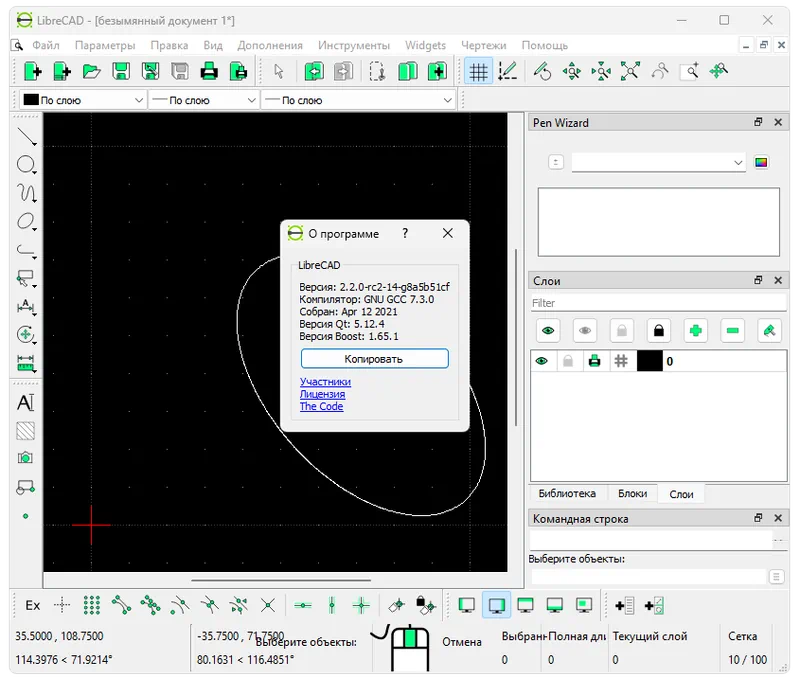Toggle snap on endpoints
Viewport: 800px width, 679px height.
[121, 606]
